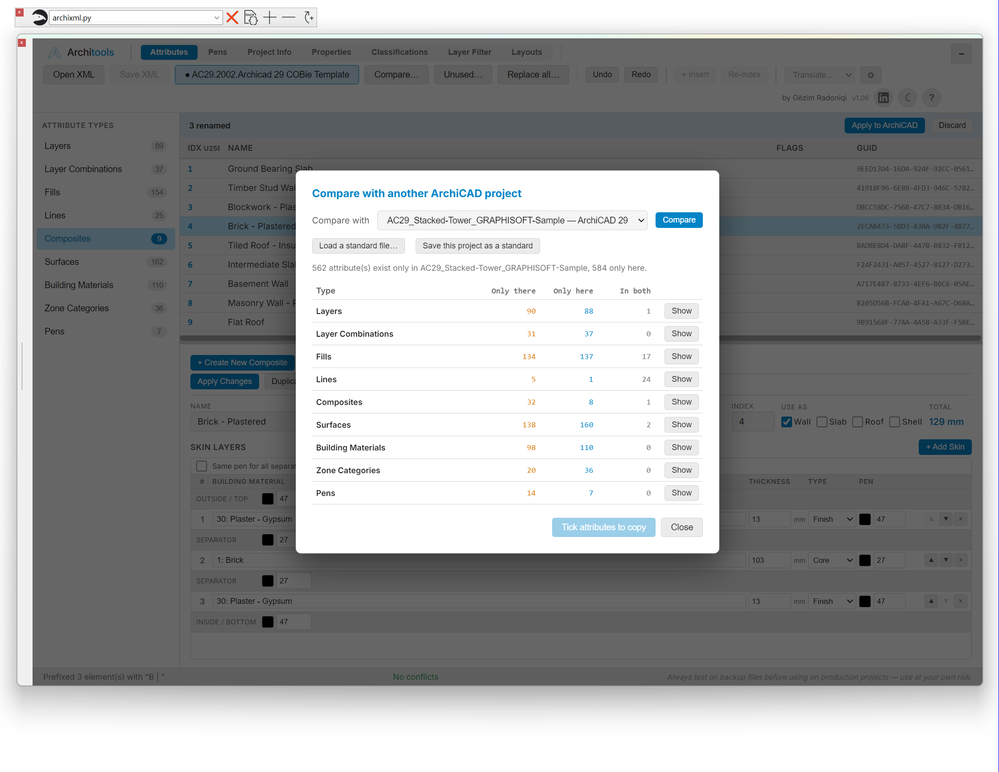Click the Discard button

coord(952,125)
